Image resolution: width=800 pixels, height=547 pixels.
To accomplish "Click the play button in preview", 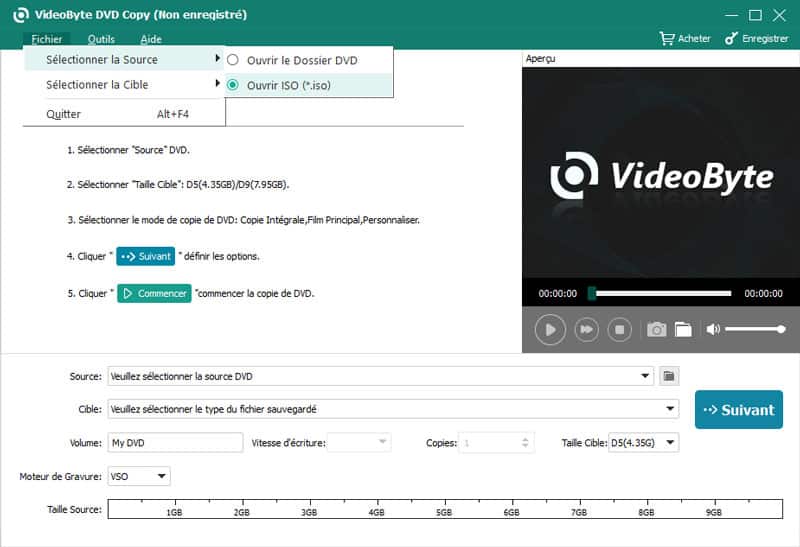I will (x=550, y=329).
